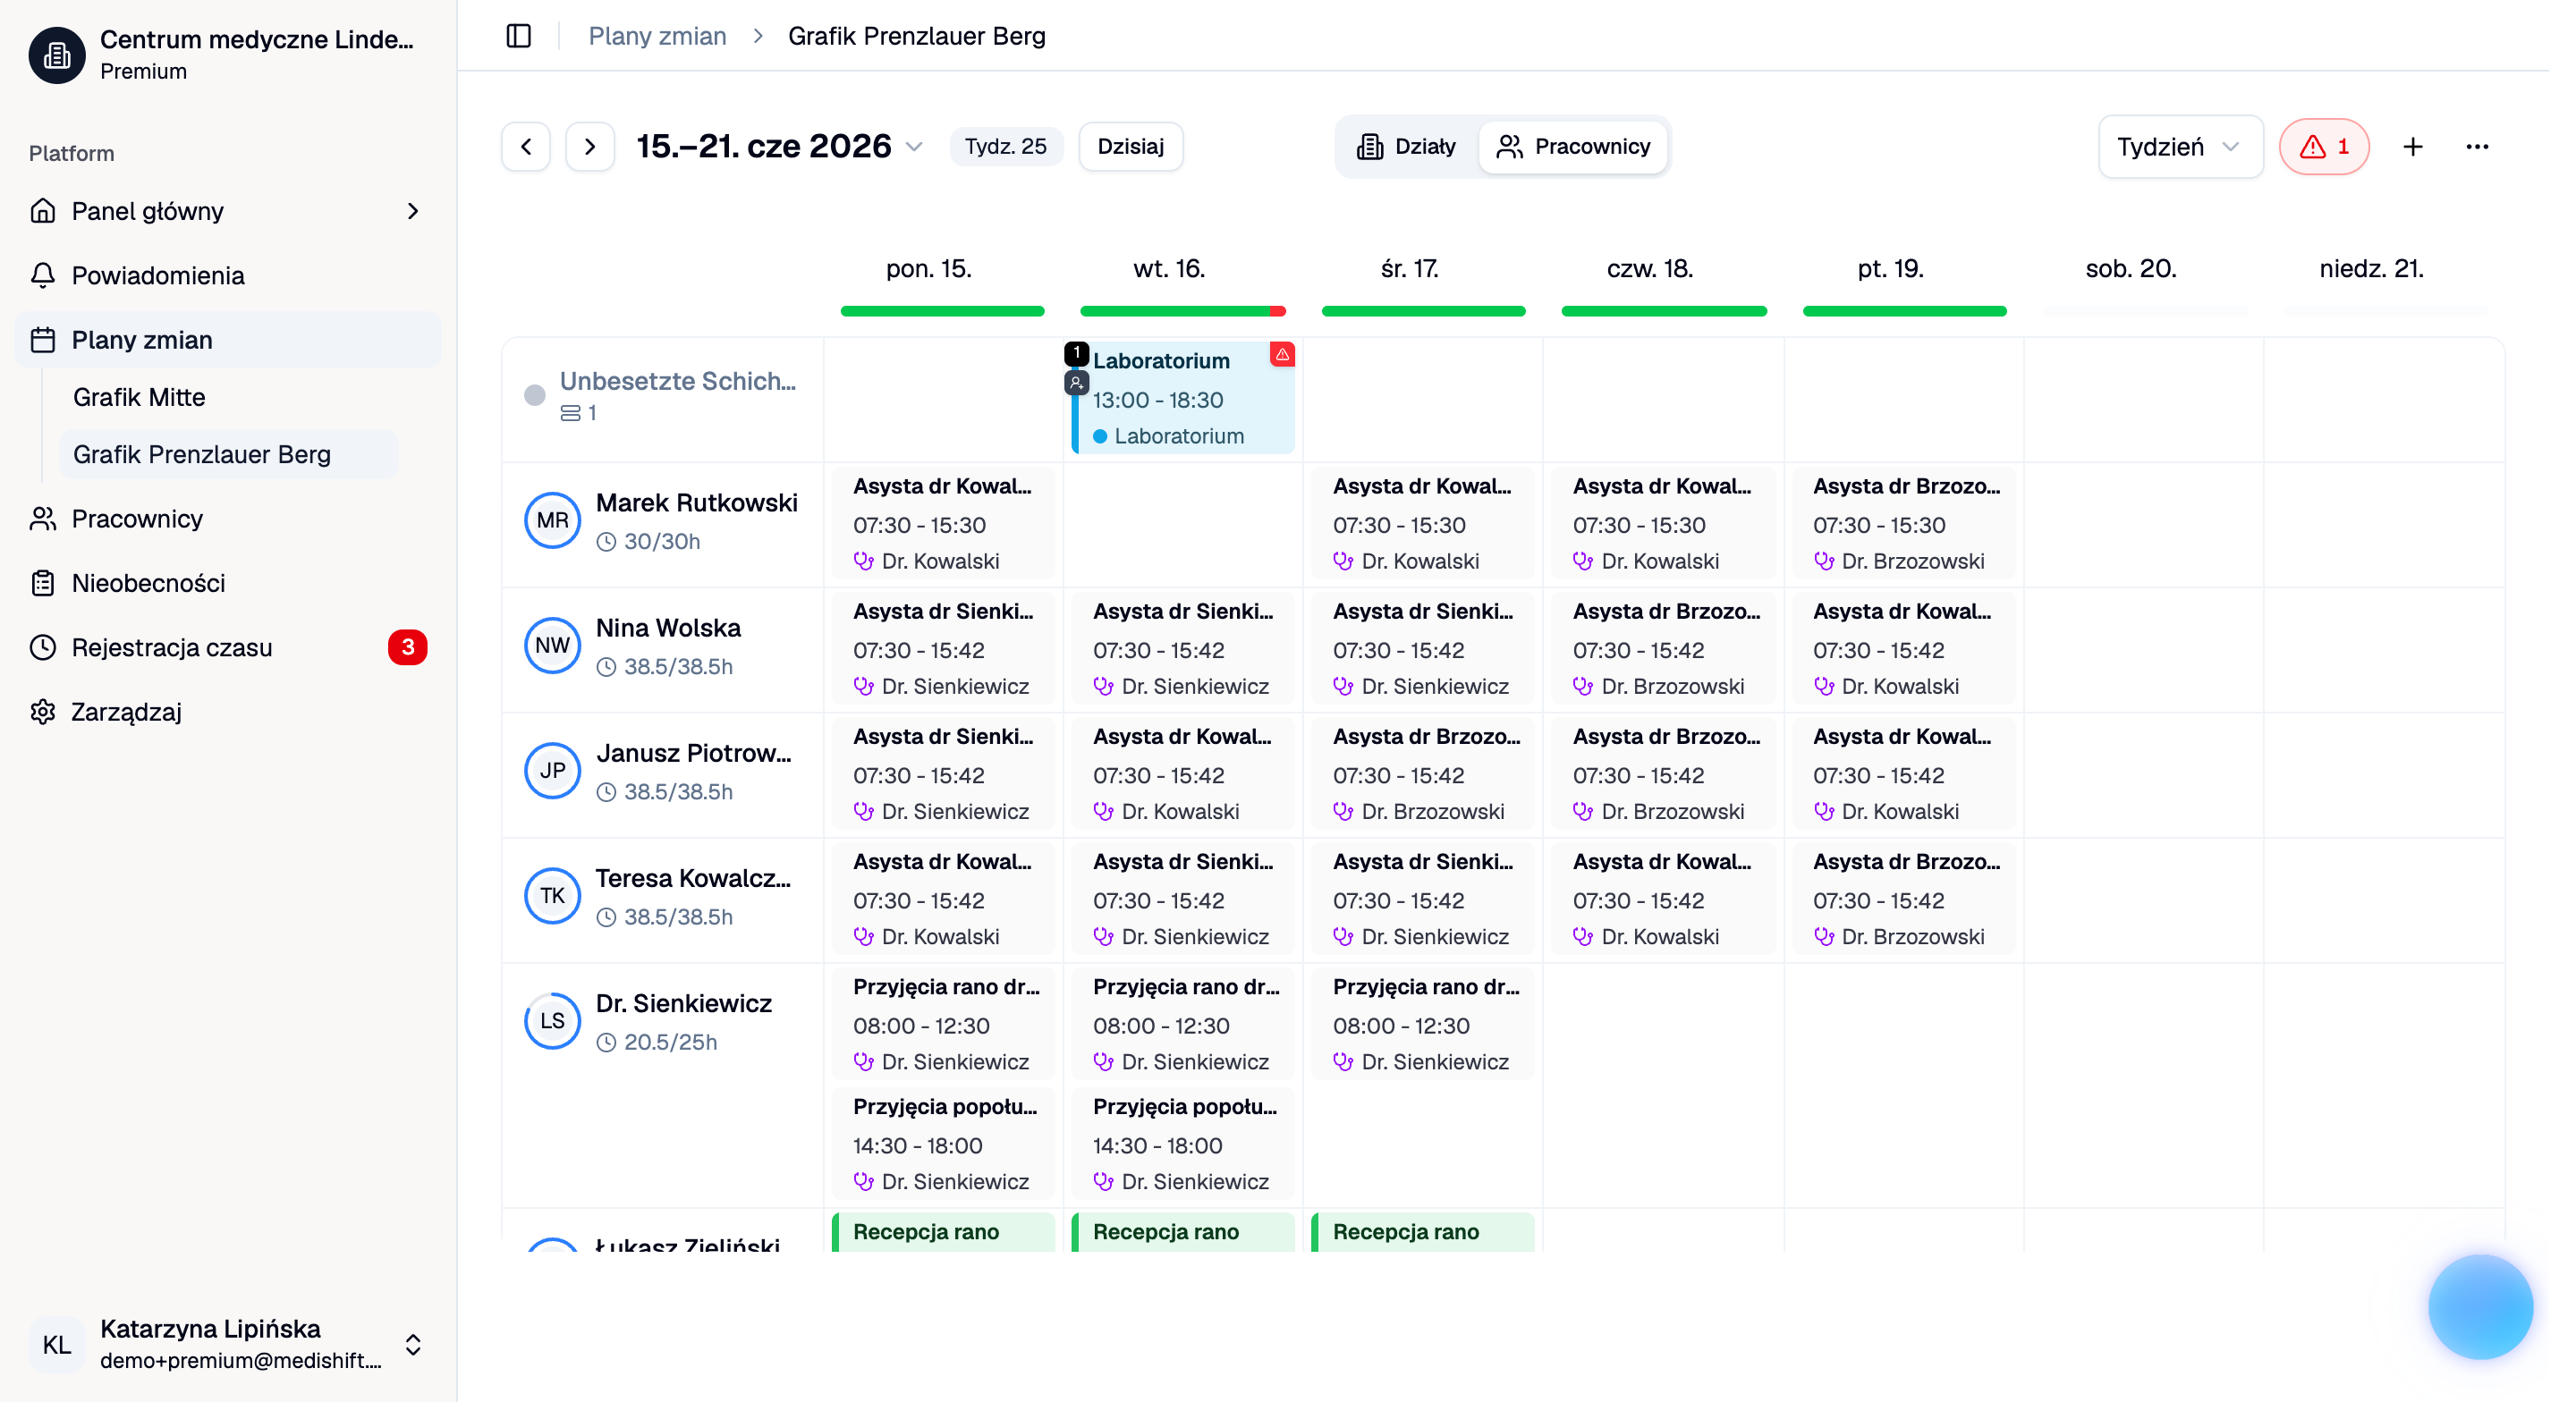Image resolution: width=2576 pixels, height=1402 pixels.
Task: Go to previous week arrow
Action: tap(526, 147)
